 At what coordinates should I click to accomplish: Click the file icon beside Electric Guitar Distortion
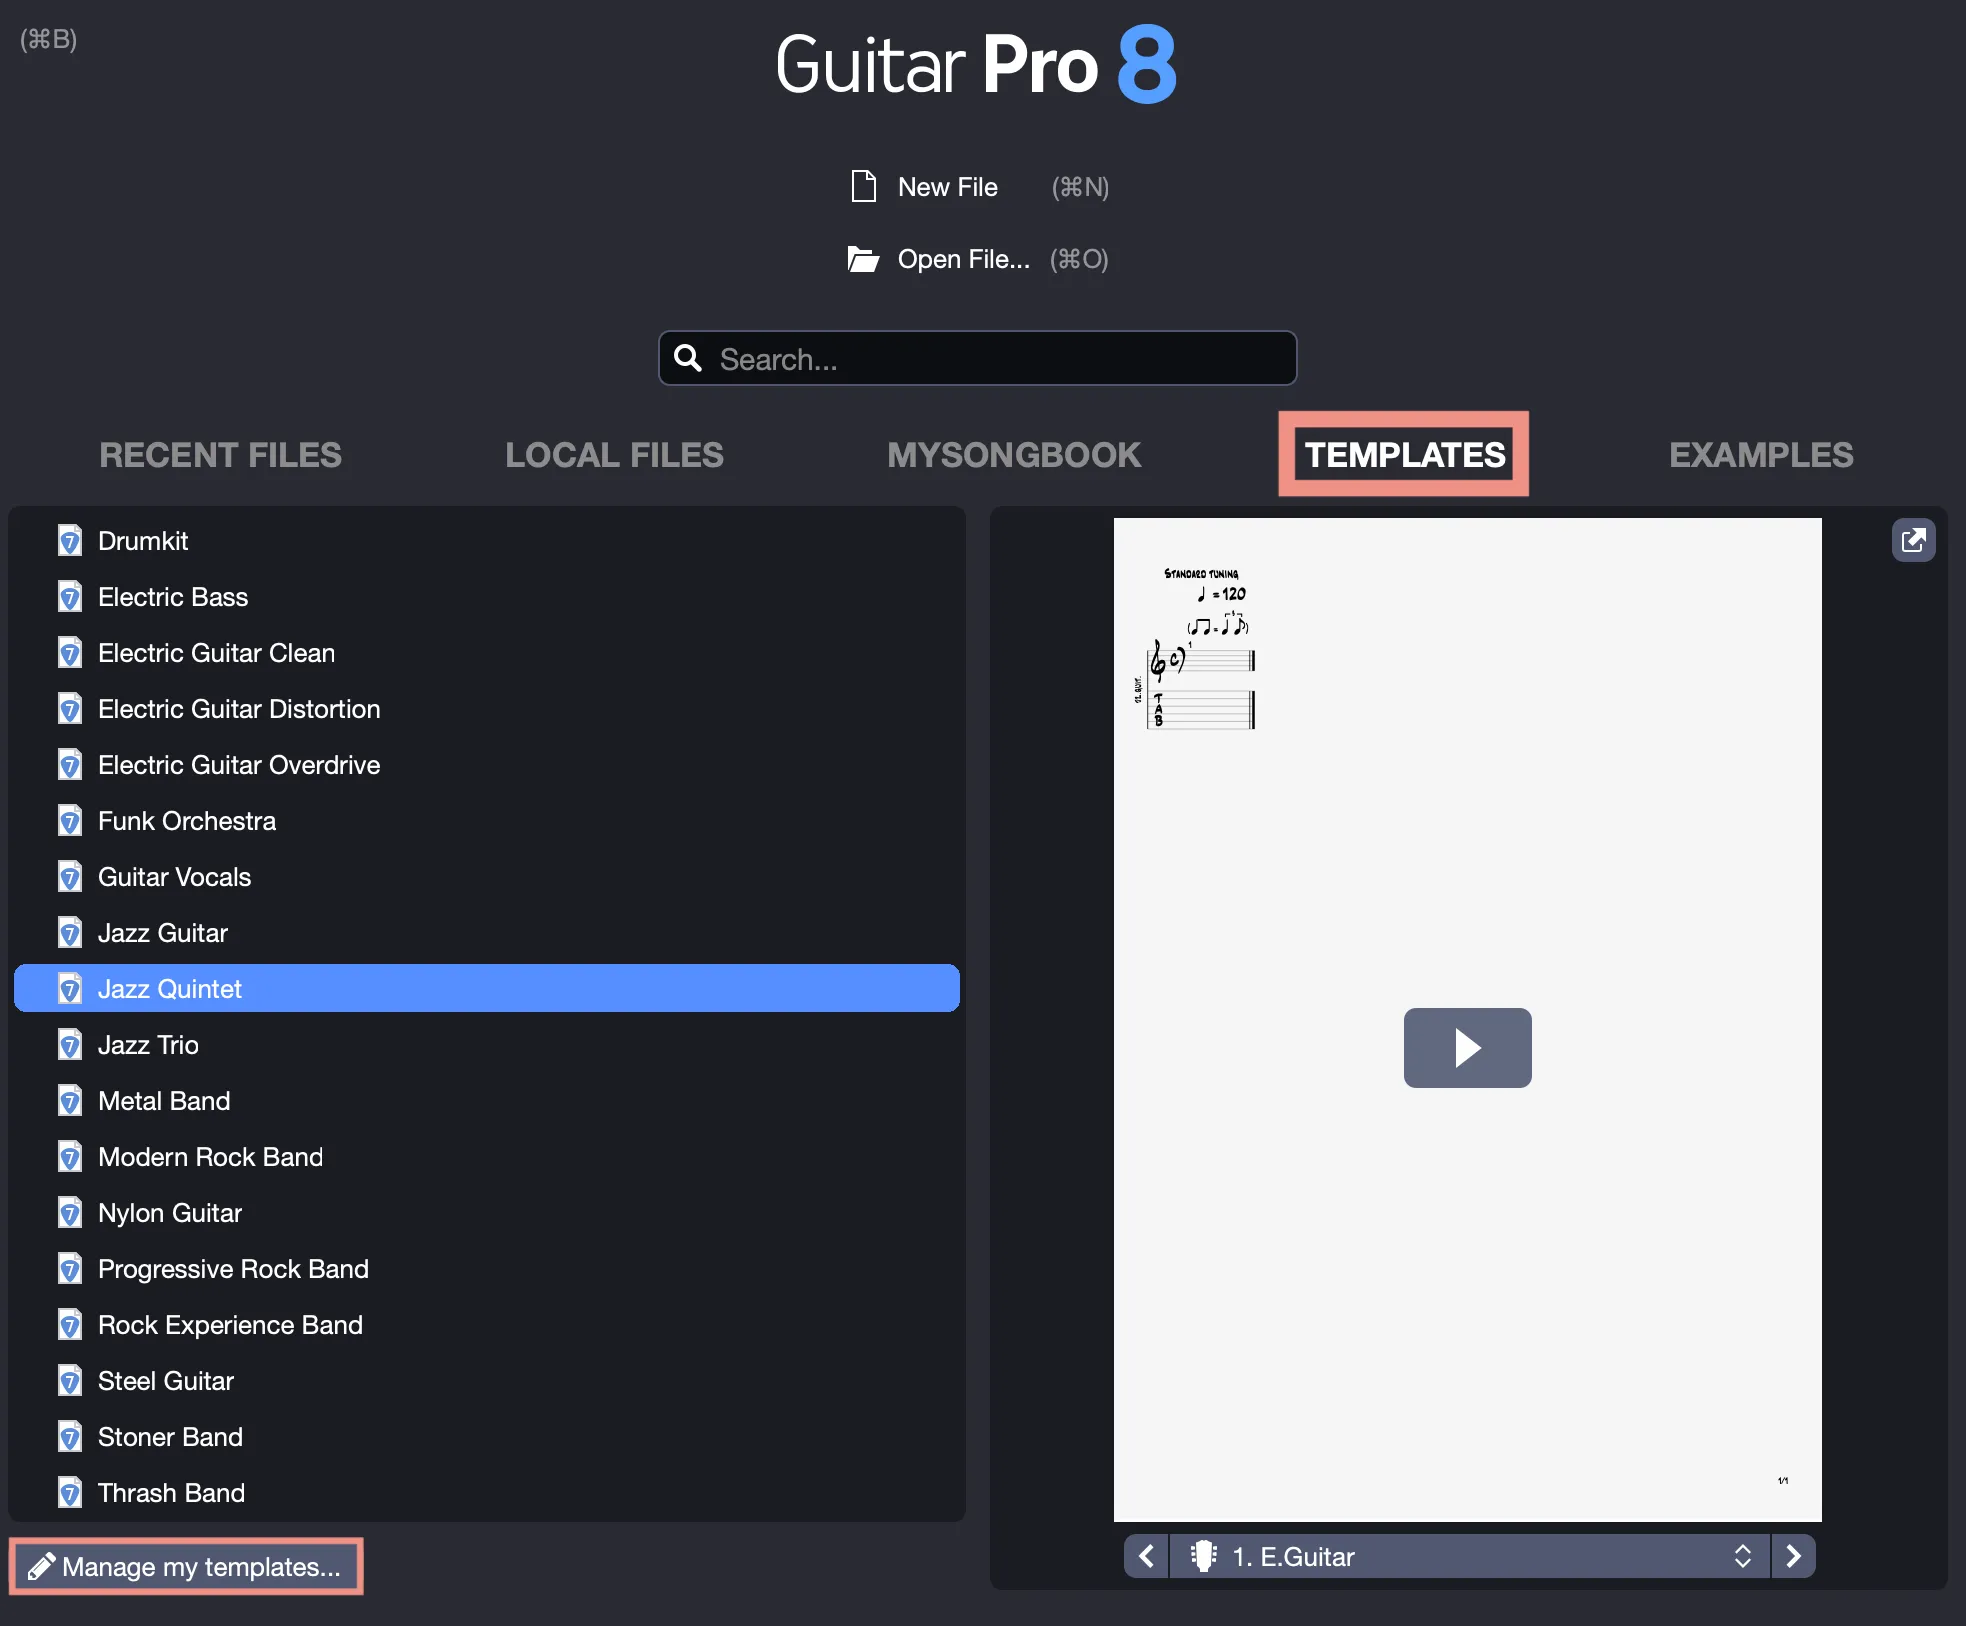pos(70,709)
